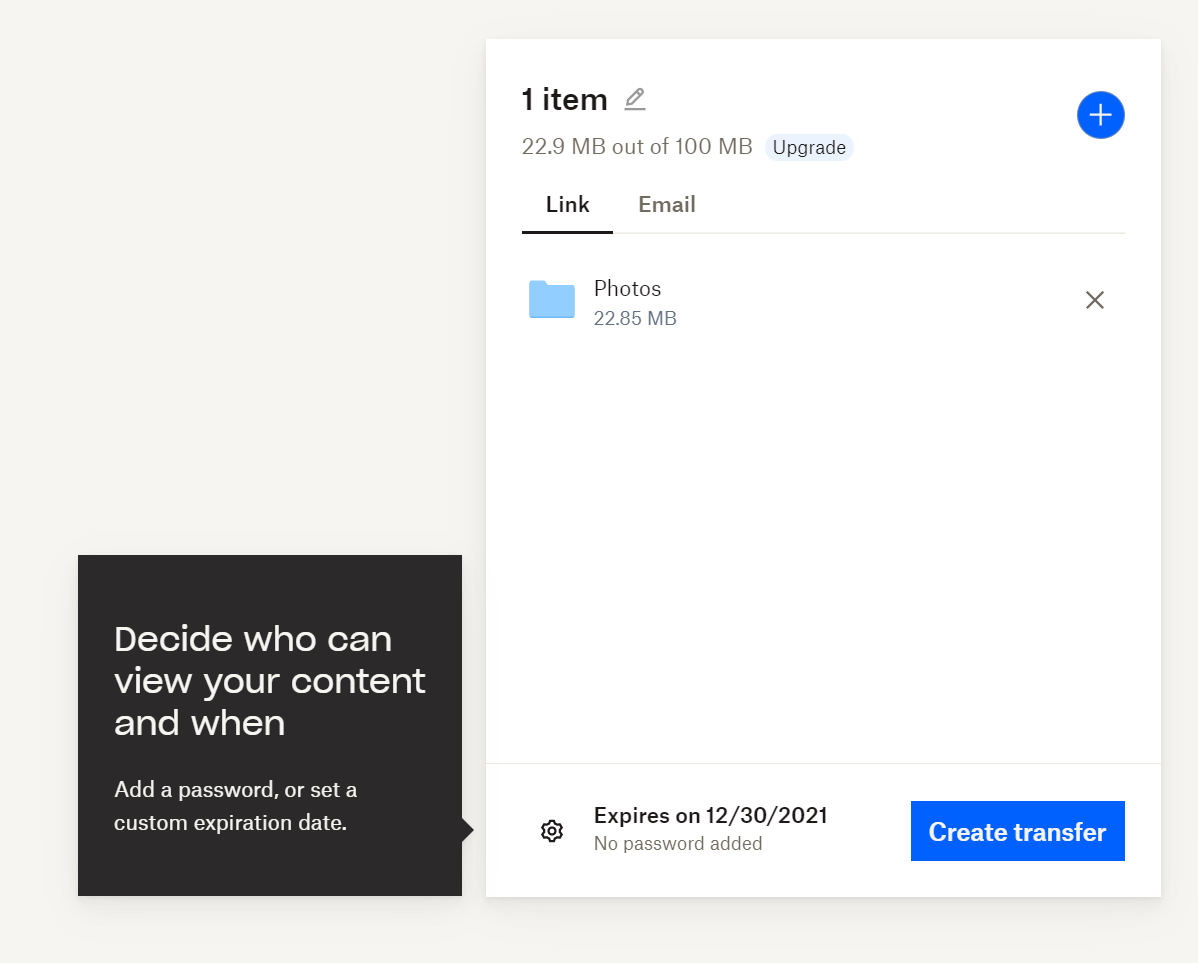Viewport: 1198px width, 963px height.
Task: Remove the Photos folder with the X
Action: point(1094,300)
